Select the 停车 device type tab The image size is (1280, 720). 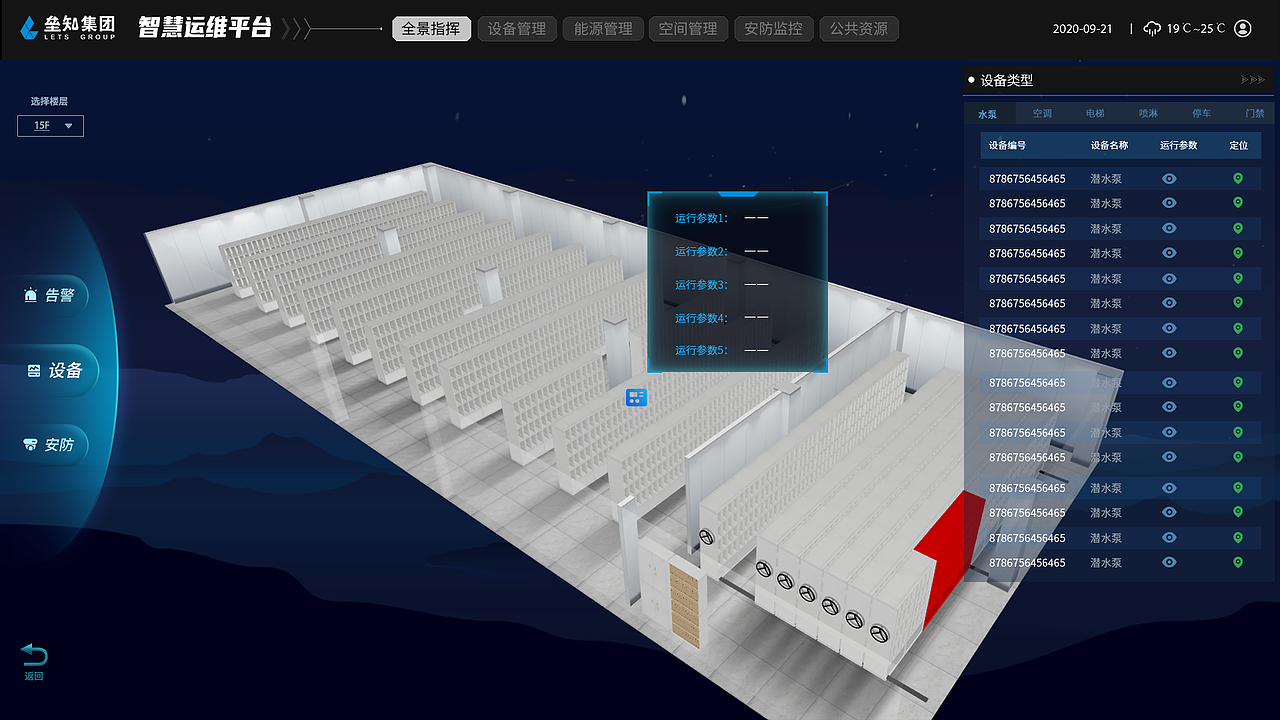pyautogui.click(x=1201, y=114)
